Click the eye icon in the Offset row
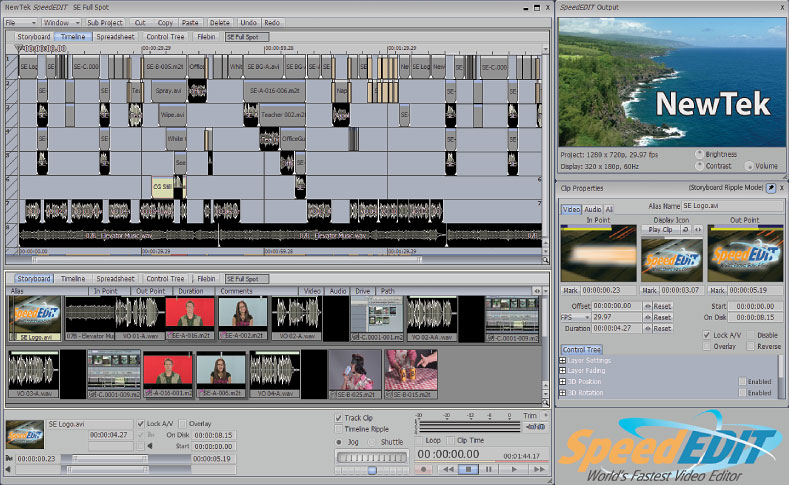 pos(648,306)
